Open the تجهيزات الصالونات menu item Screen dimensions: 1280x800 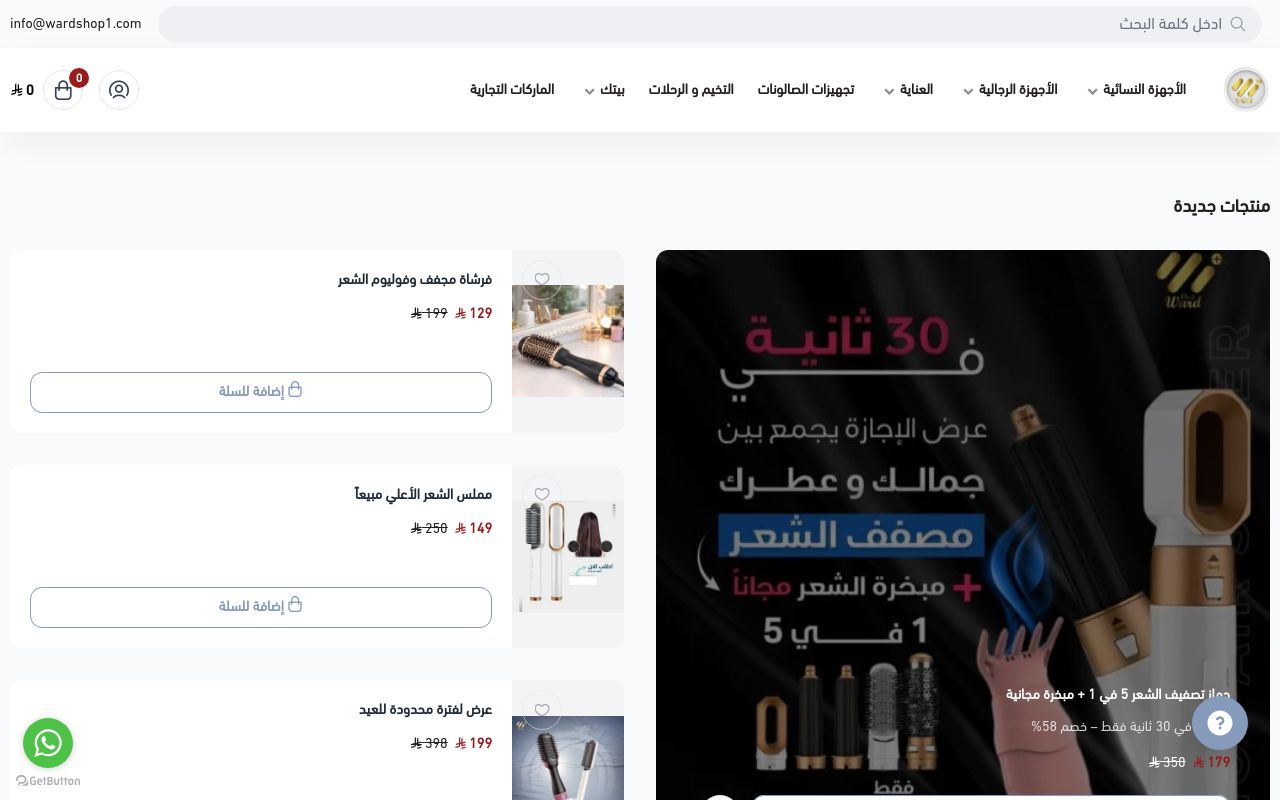click(805, 90)
